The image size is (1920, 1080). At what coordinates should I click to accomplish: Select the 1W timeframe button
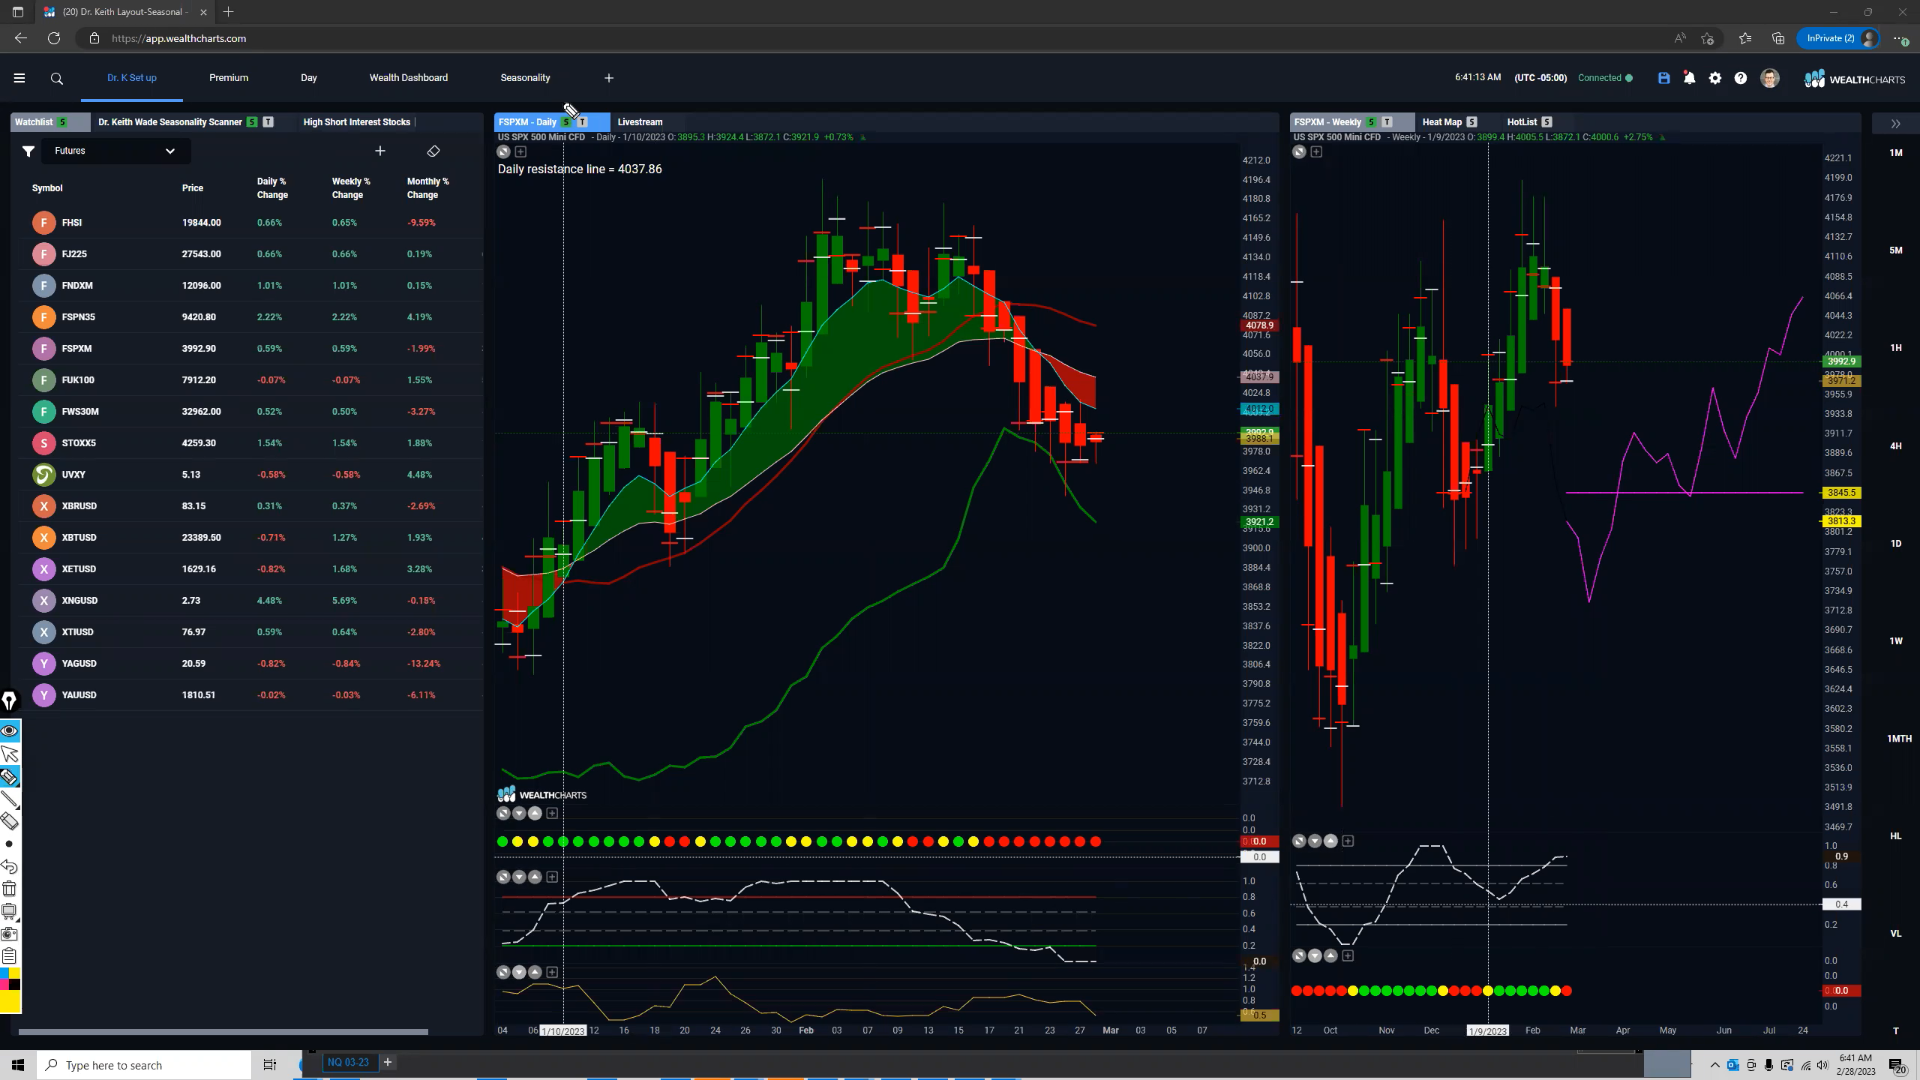tap(1896, 641)
